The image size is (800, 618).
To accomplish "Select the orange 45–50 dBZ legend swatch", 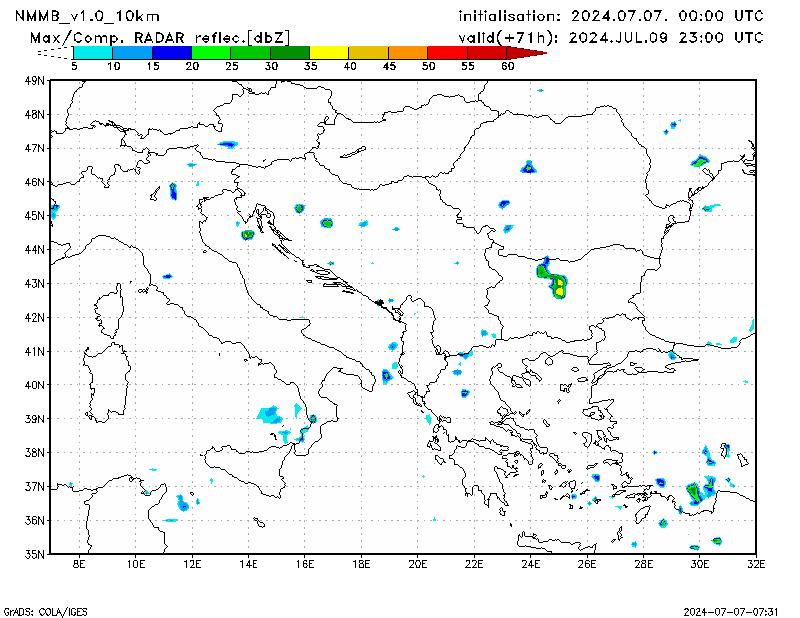I will 407,52.
